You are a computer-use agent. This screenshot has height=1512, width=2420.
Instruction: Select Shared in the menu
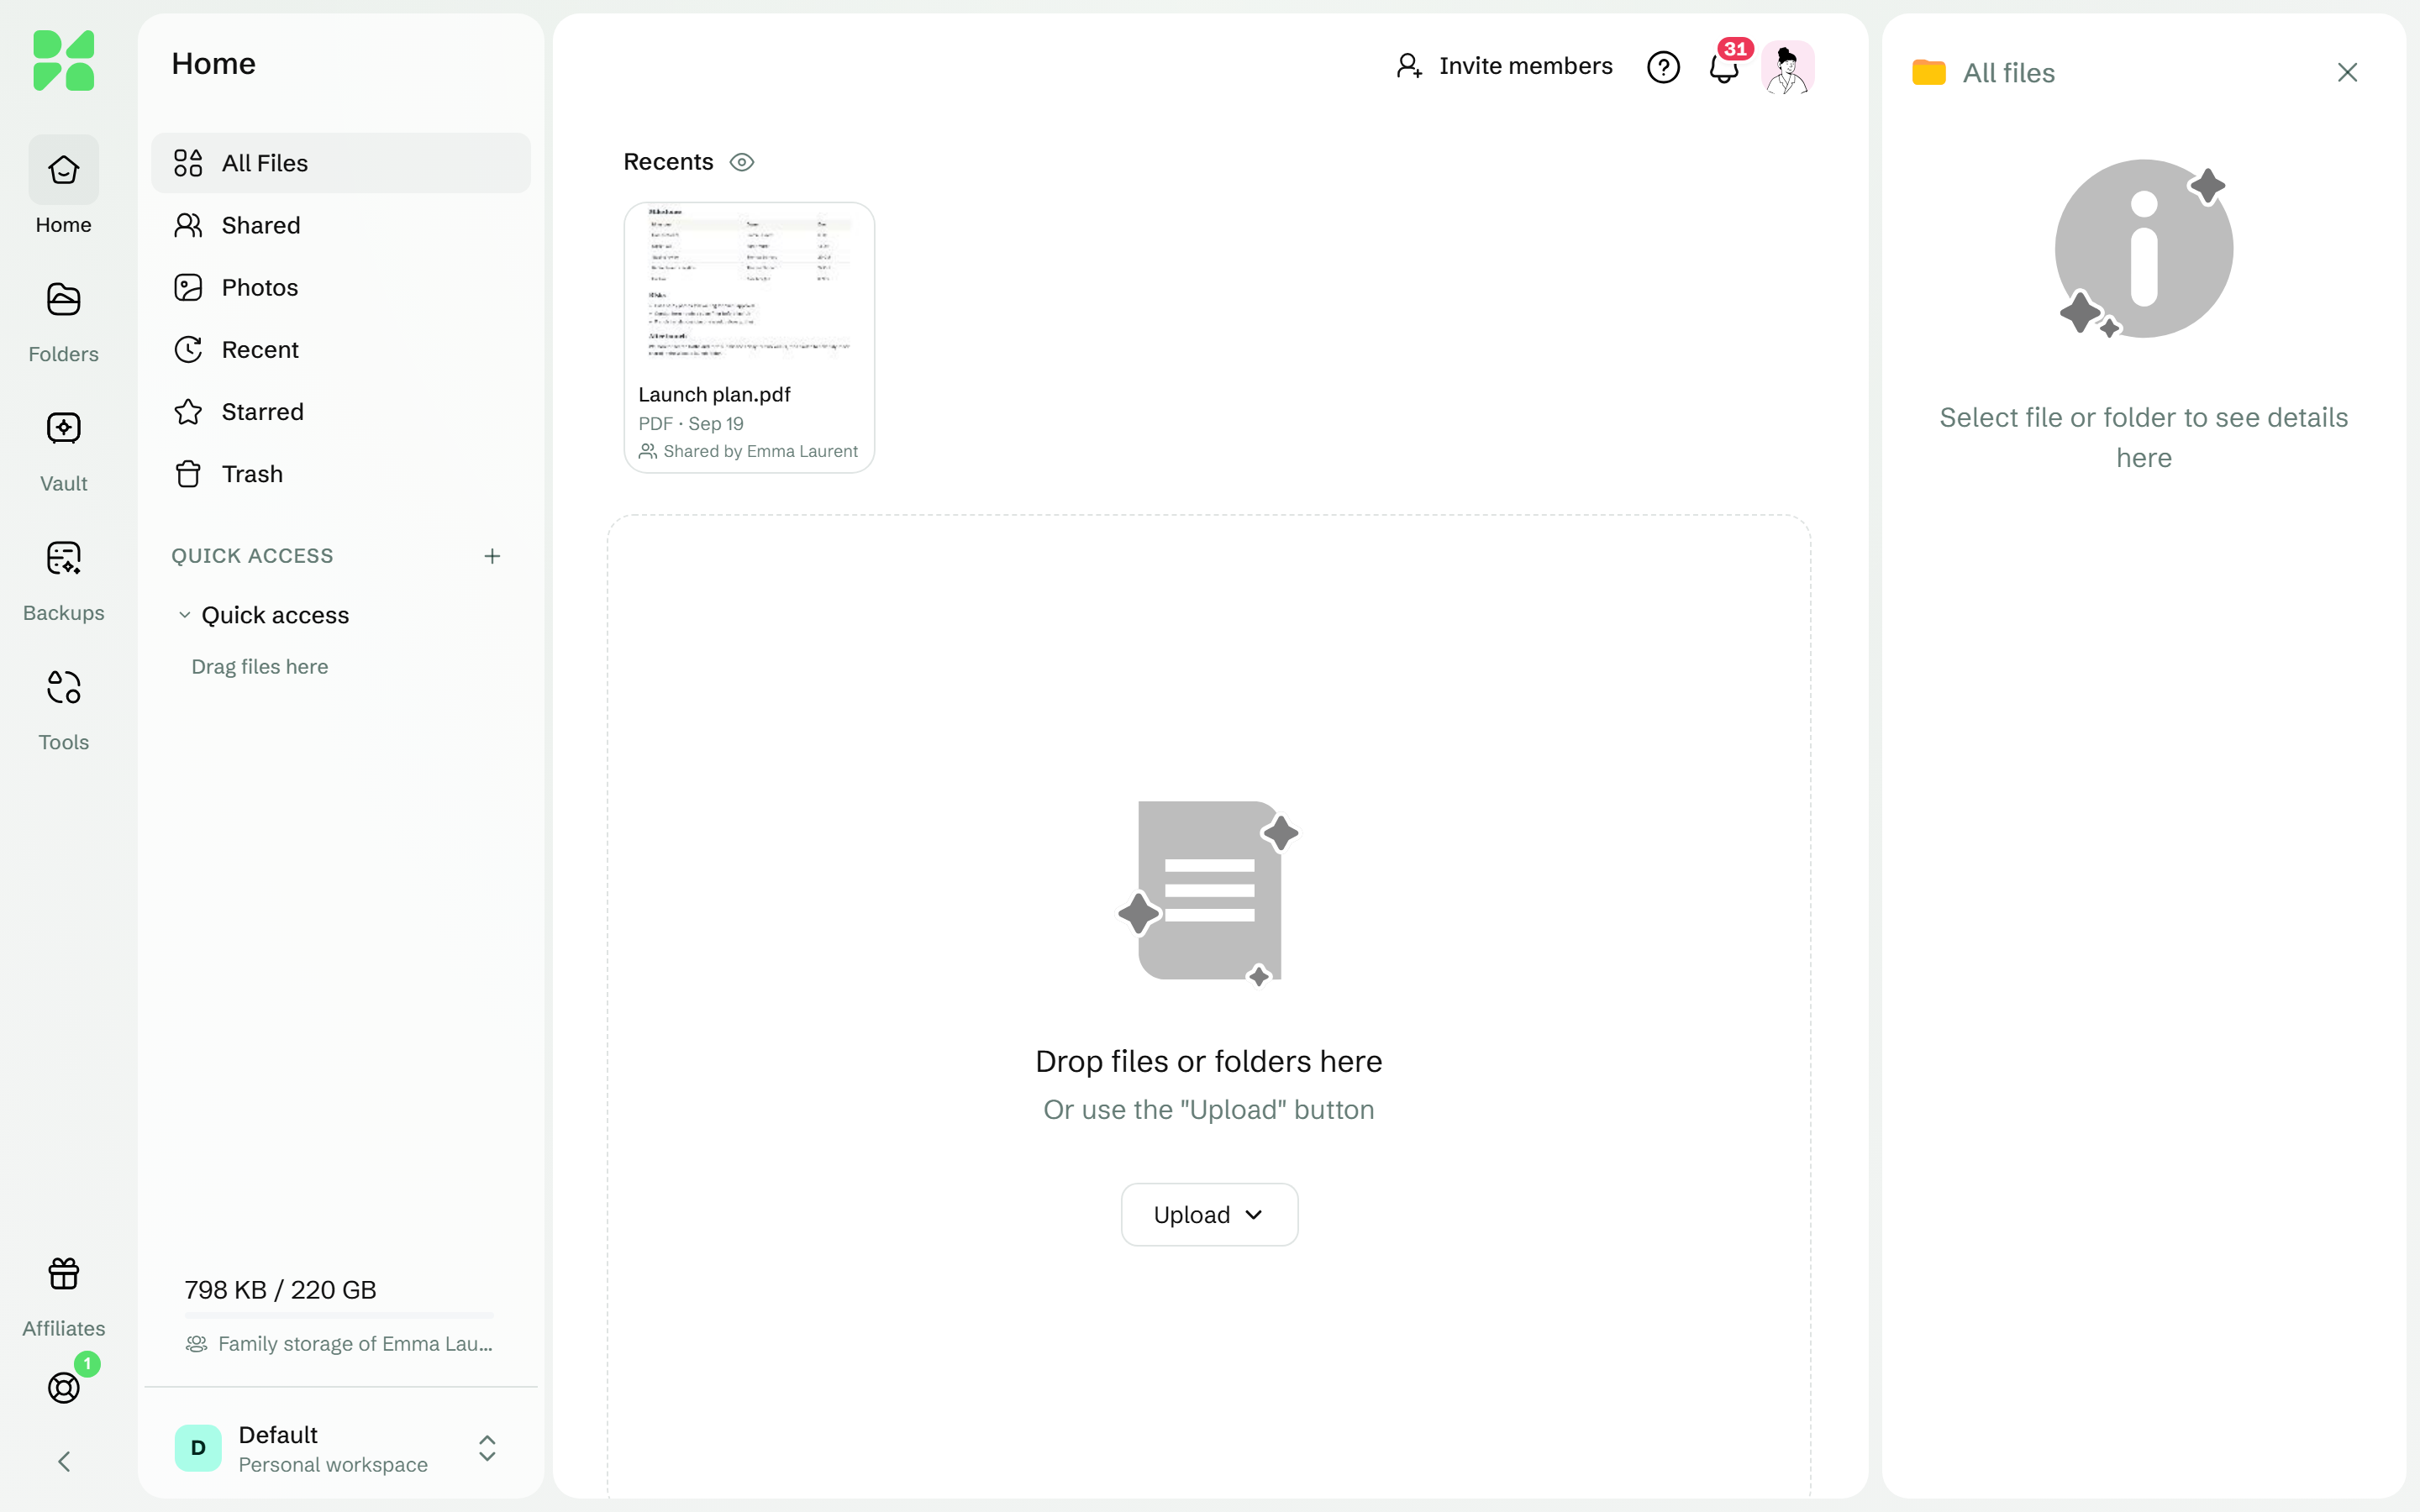click(x=340, y=225)
